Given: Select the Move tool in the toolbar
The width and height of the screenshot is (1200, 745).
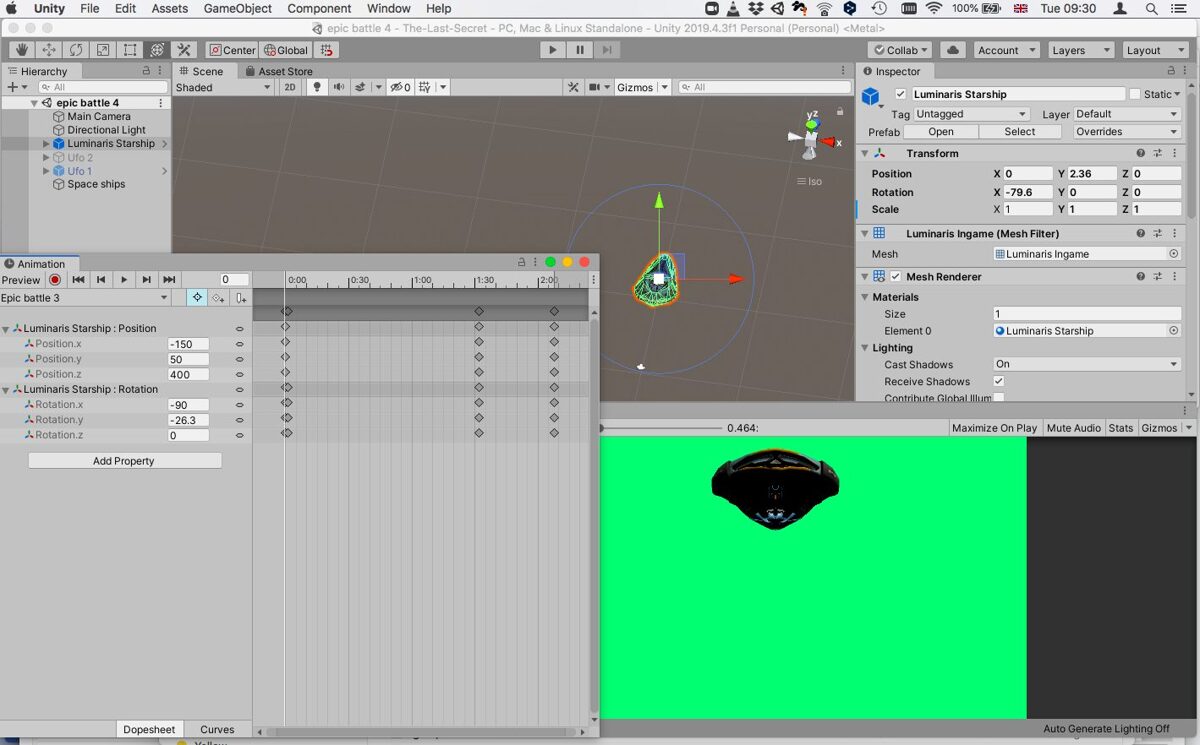Looking at the screenshot, I should [x=49, y=50].
